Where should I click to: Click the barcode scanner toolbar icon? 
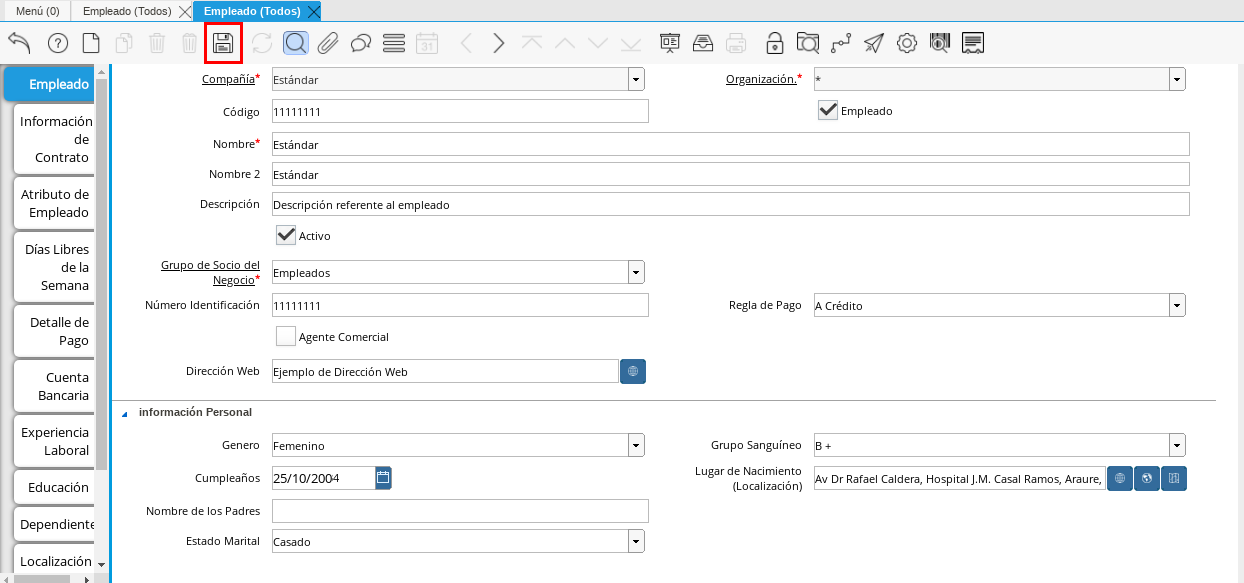(939, 43)
